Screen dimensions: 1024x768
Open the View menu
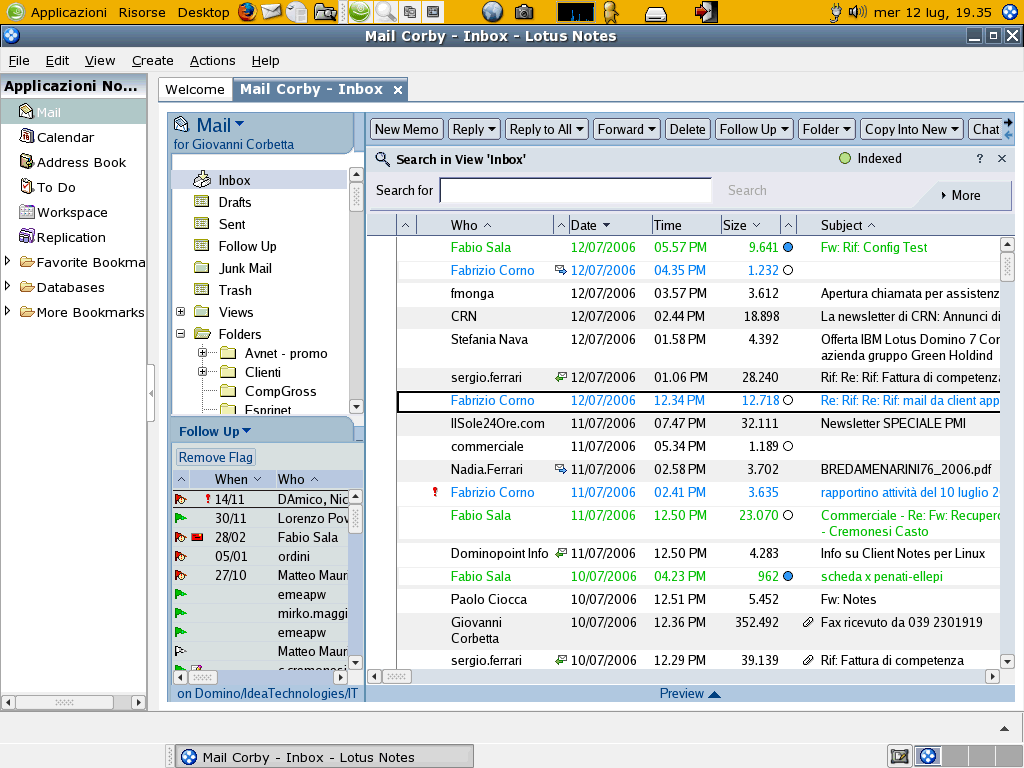[x=100, y=61]
